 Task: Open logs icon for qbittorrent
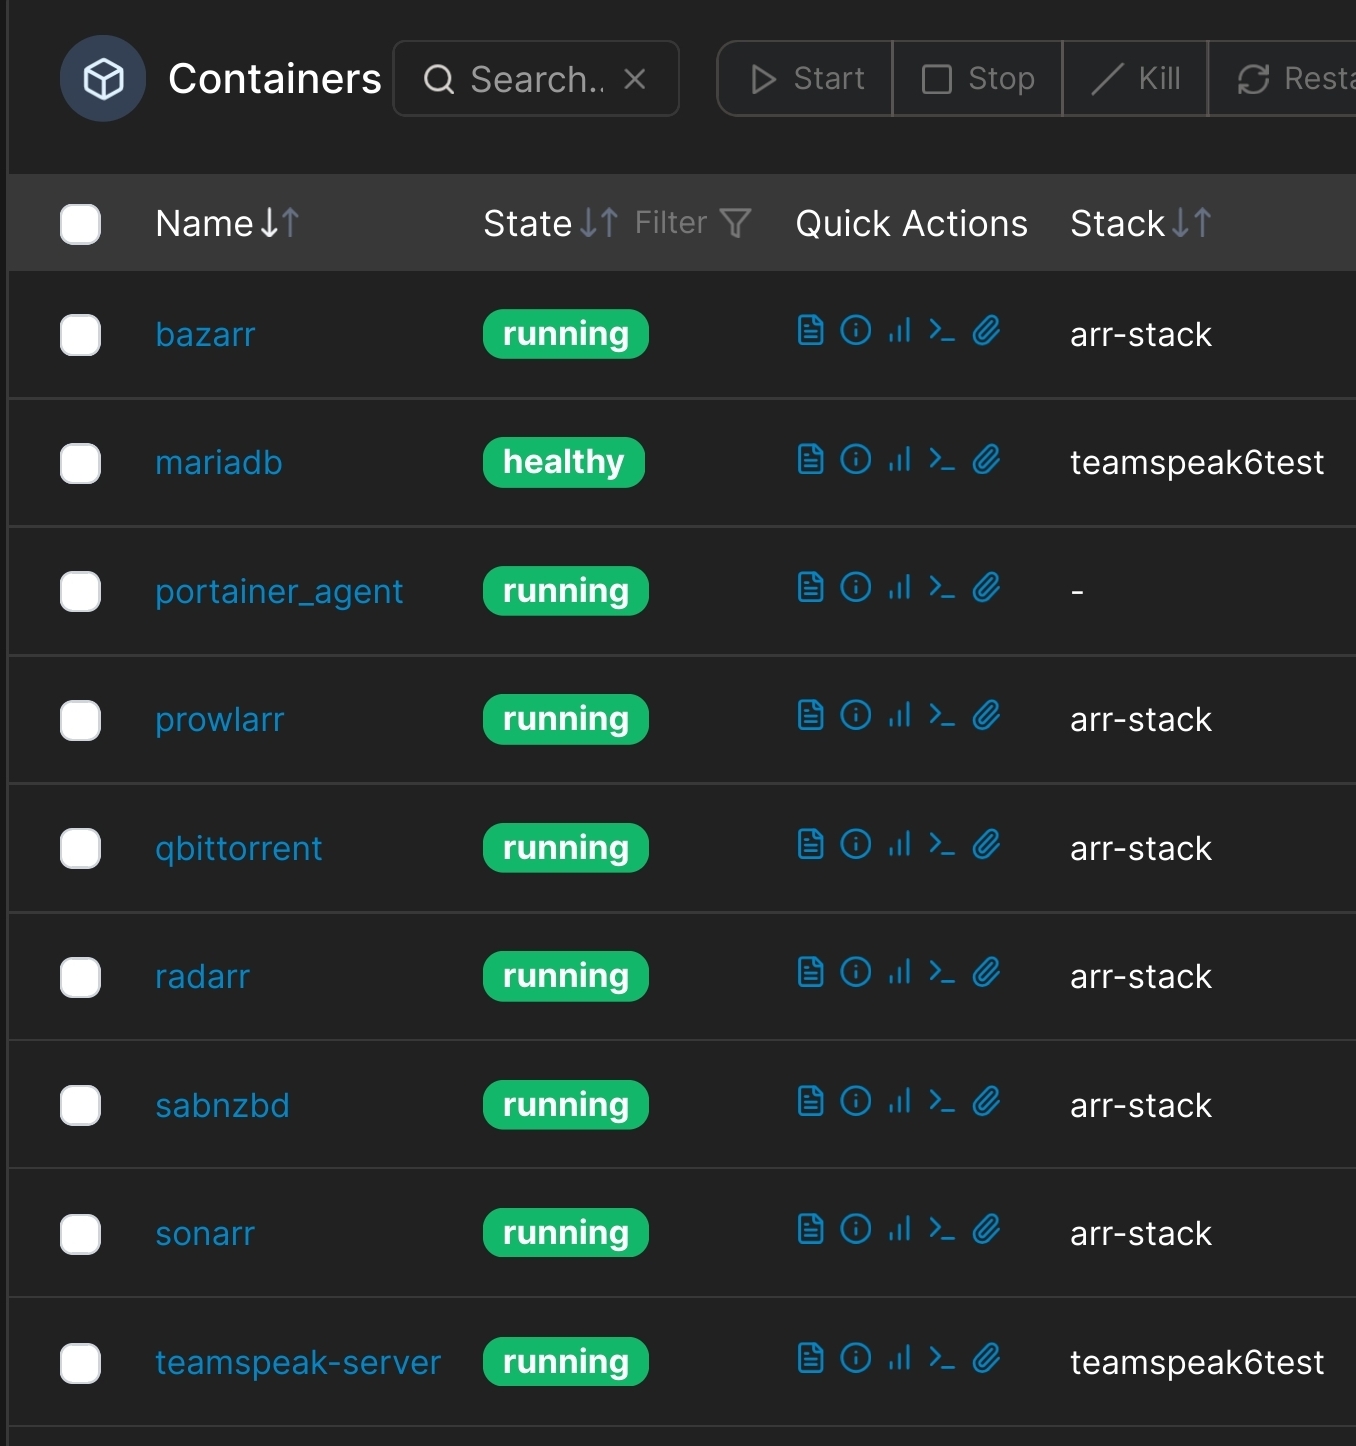tap(810, 844)
